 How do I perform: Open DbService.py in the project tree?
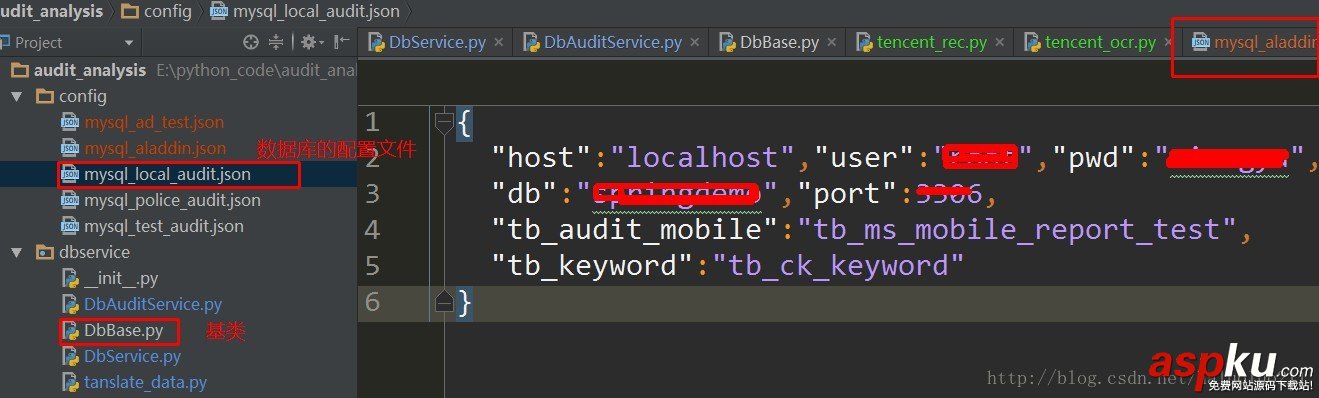pyautogui.click(x=133, y=357)
